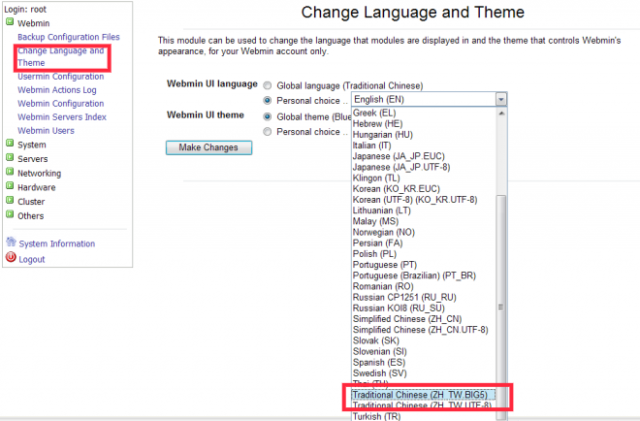Choose Japanese (JA_JP.EUC) option

pyautogui.click(x=424, y=156)
